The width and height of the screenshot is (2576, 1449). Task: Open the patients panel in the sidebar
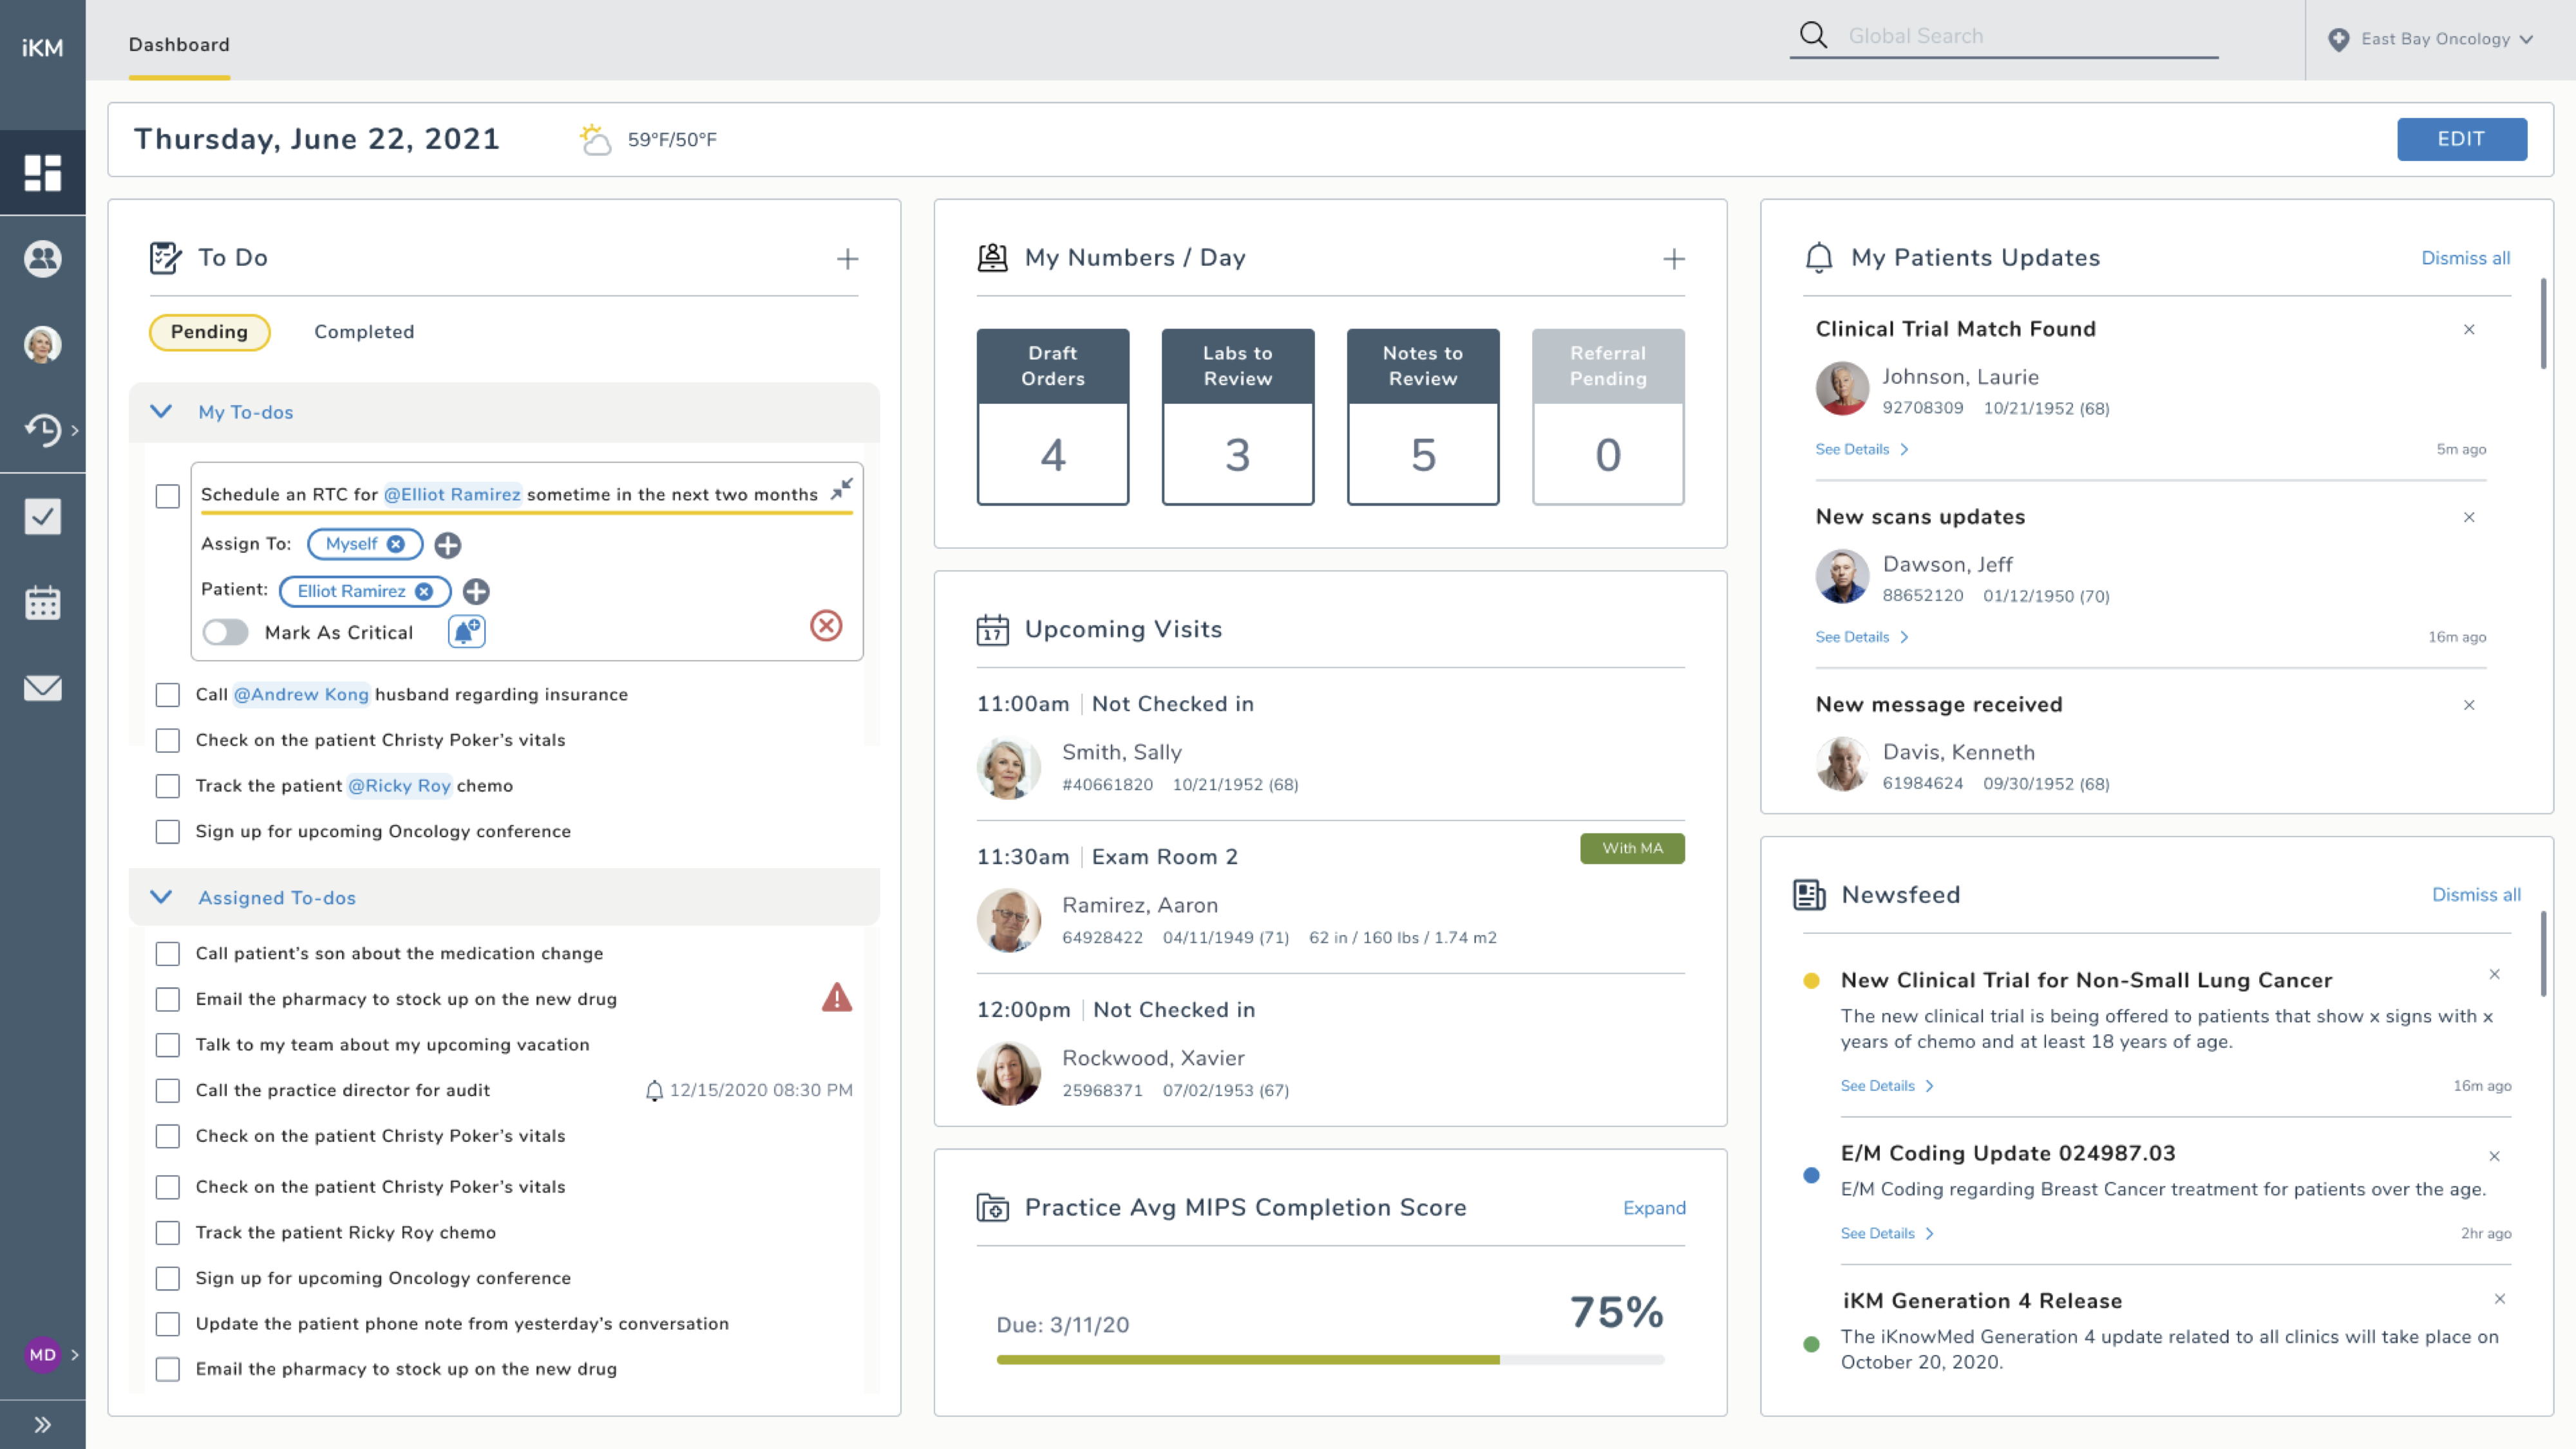coord(42,259)
